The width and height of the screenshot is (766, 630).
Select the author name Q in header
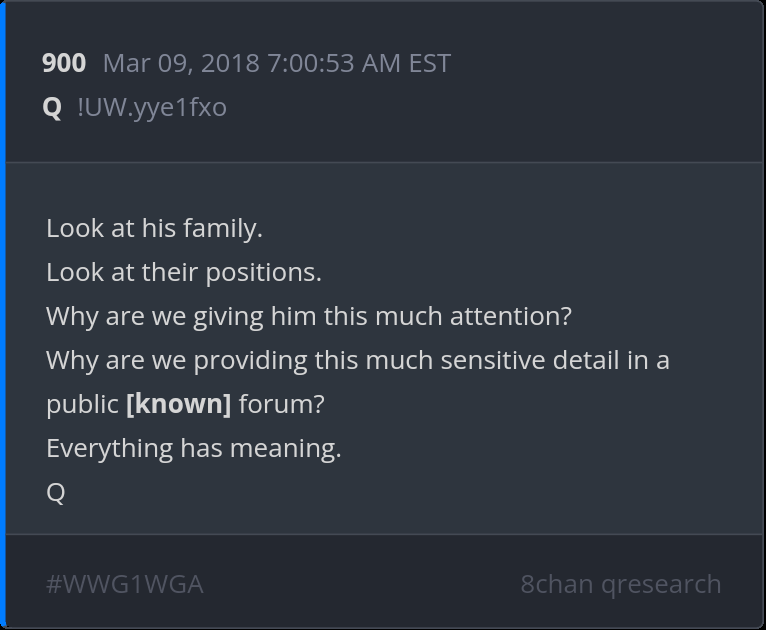point(52,107)
